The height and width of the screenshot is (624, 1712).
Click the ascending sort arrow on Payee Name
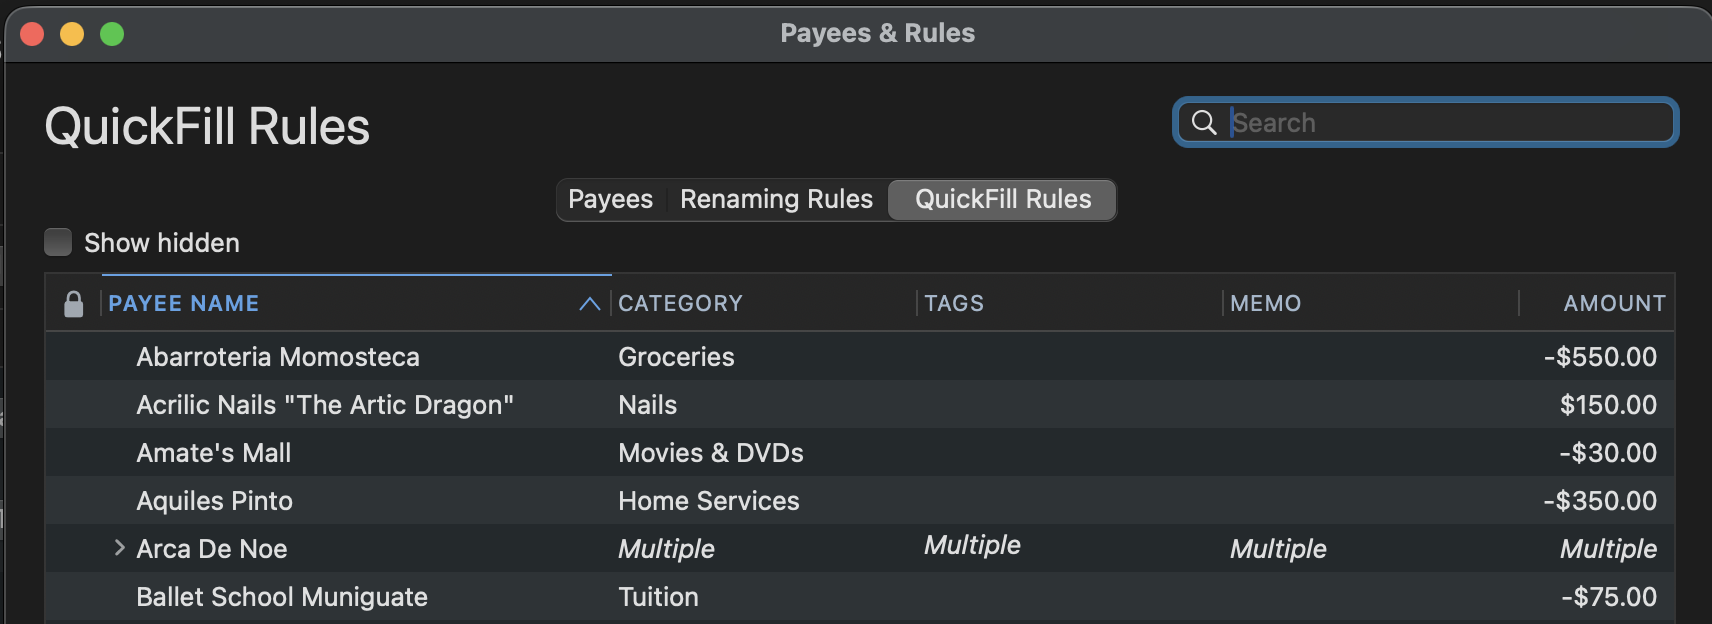point(590,304)
